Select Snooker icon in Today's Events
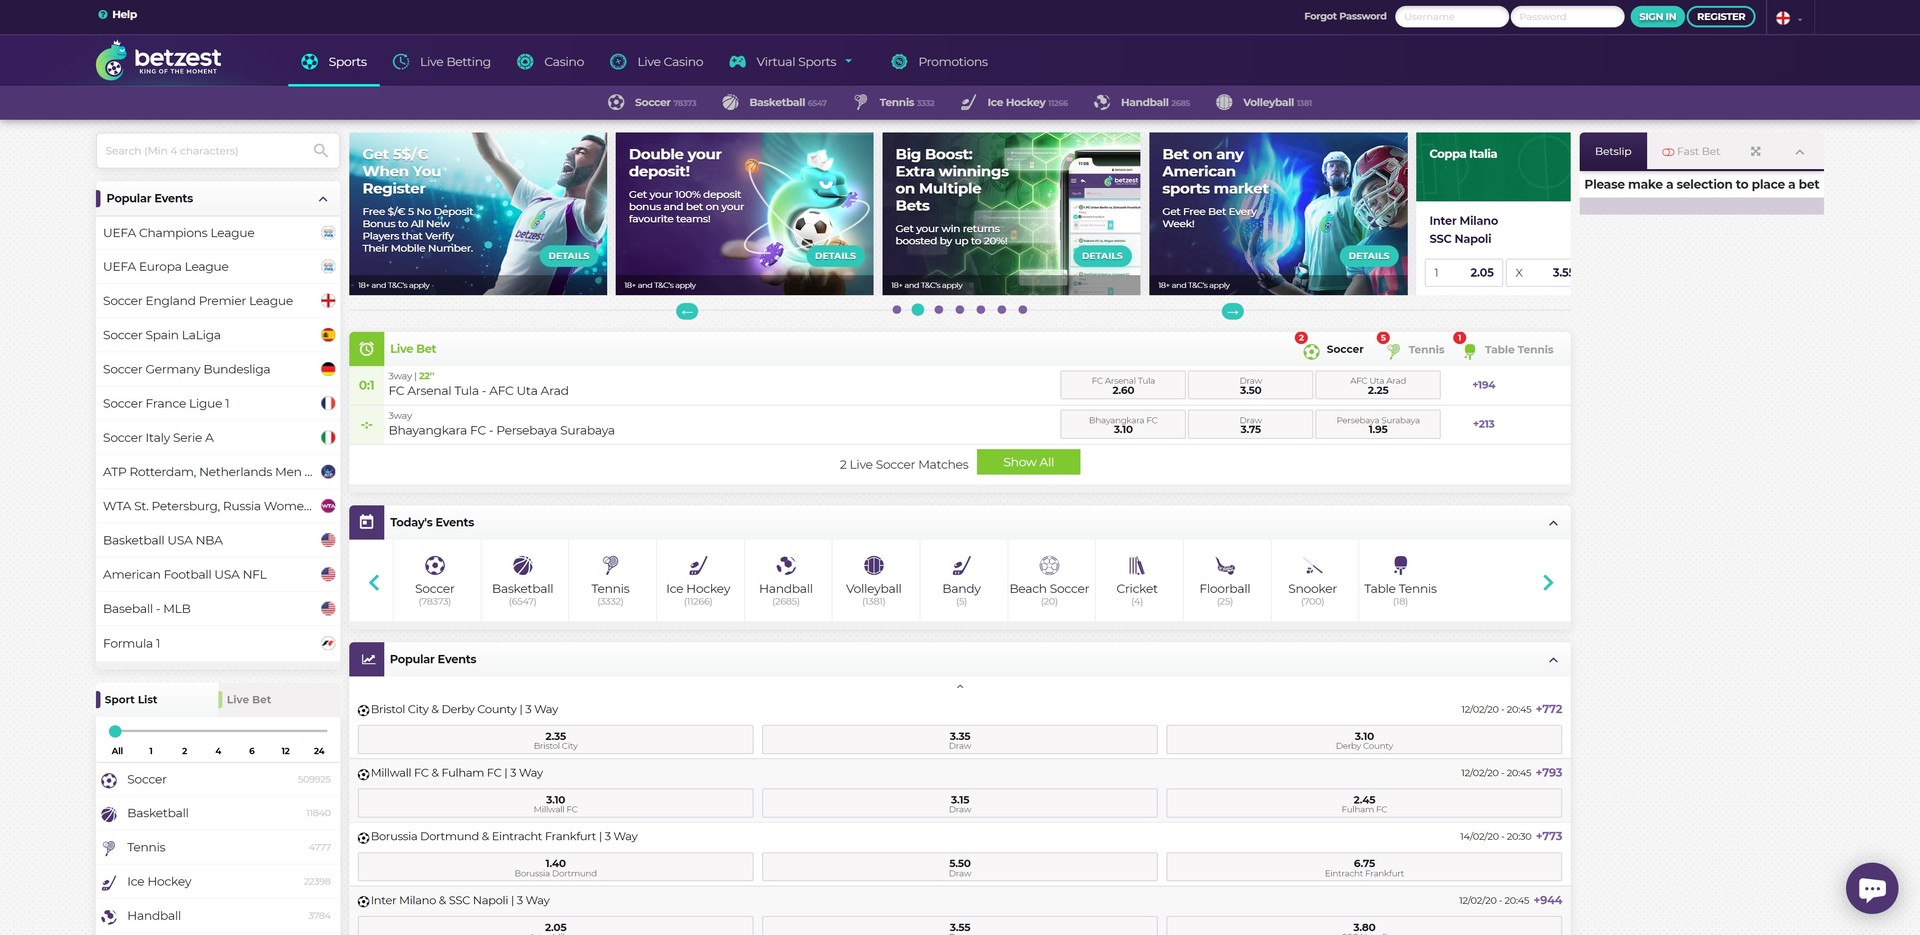Screen dimensions: 1920x935 click(1313, 565)
